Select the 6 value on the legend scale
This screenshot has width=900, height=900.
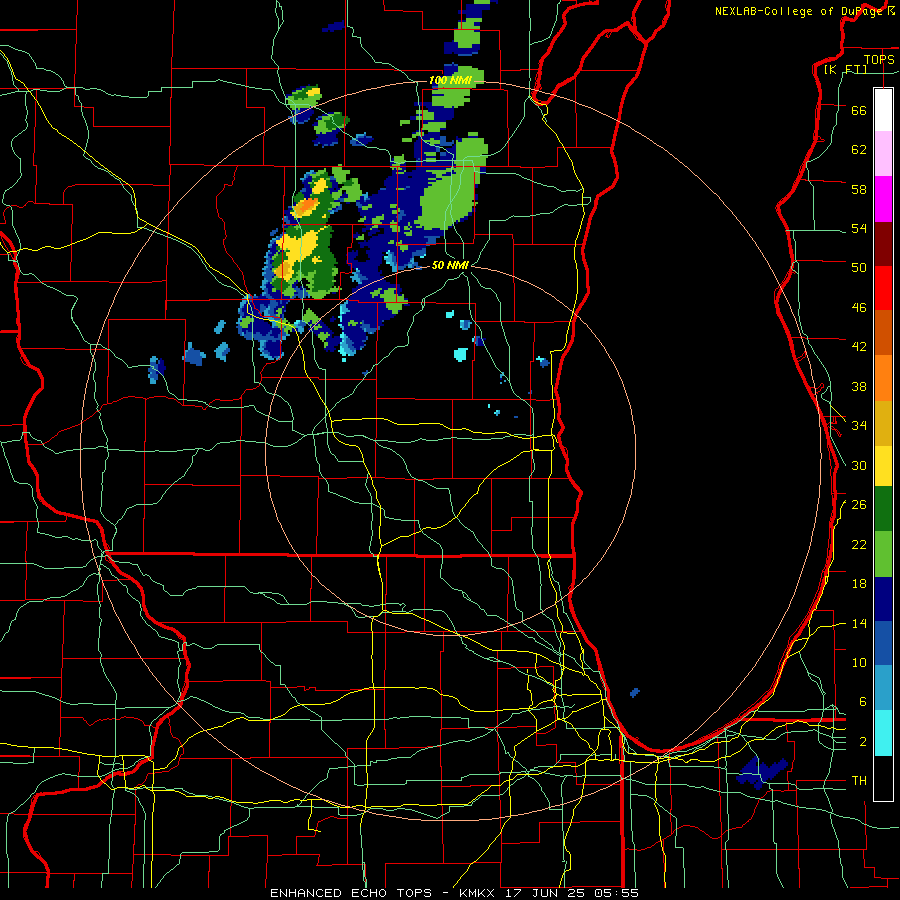tap(862, 701)
